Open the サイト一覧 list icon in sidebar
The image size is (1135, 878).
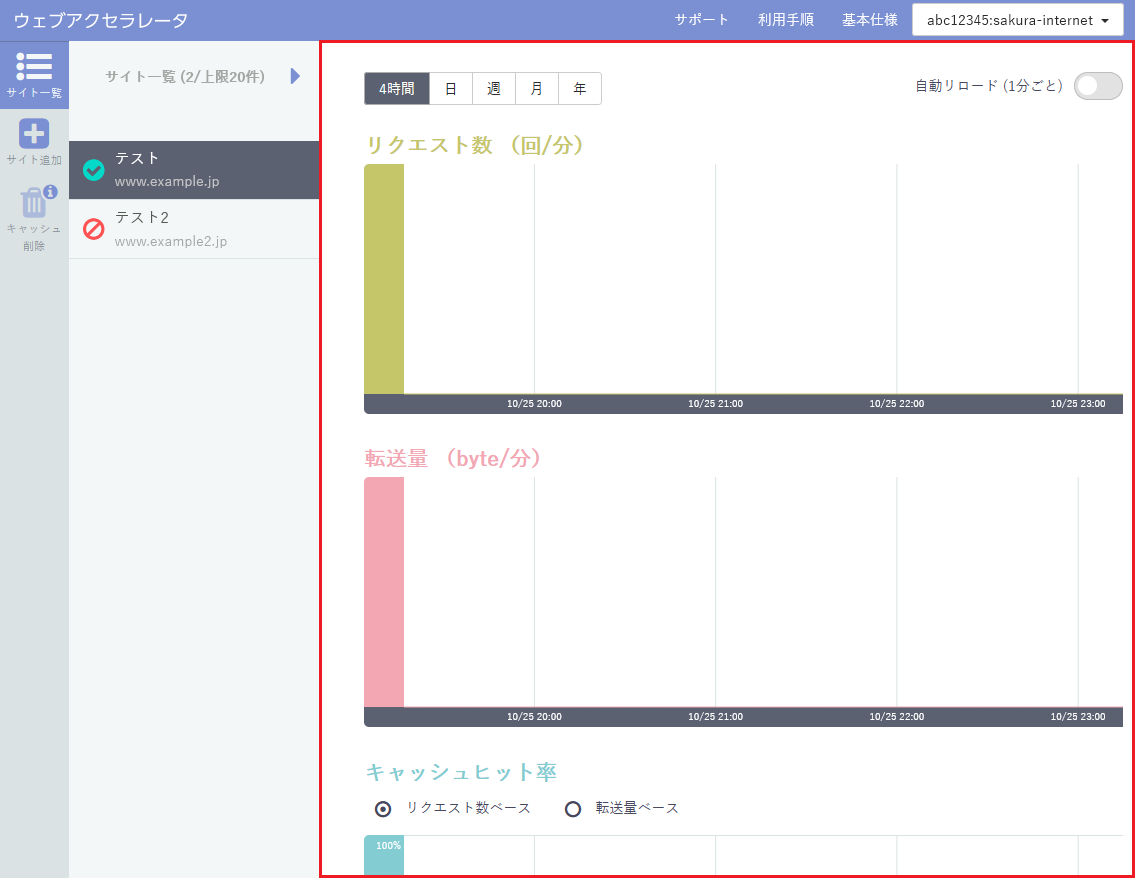34,66
